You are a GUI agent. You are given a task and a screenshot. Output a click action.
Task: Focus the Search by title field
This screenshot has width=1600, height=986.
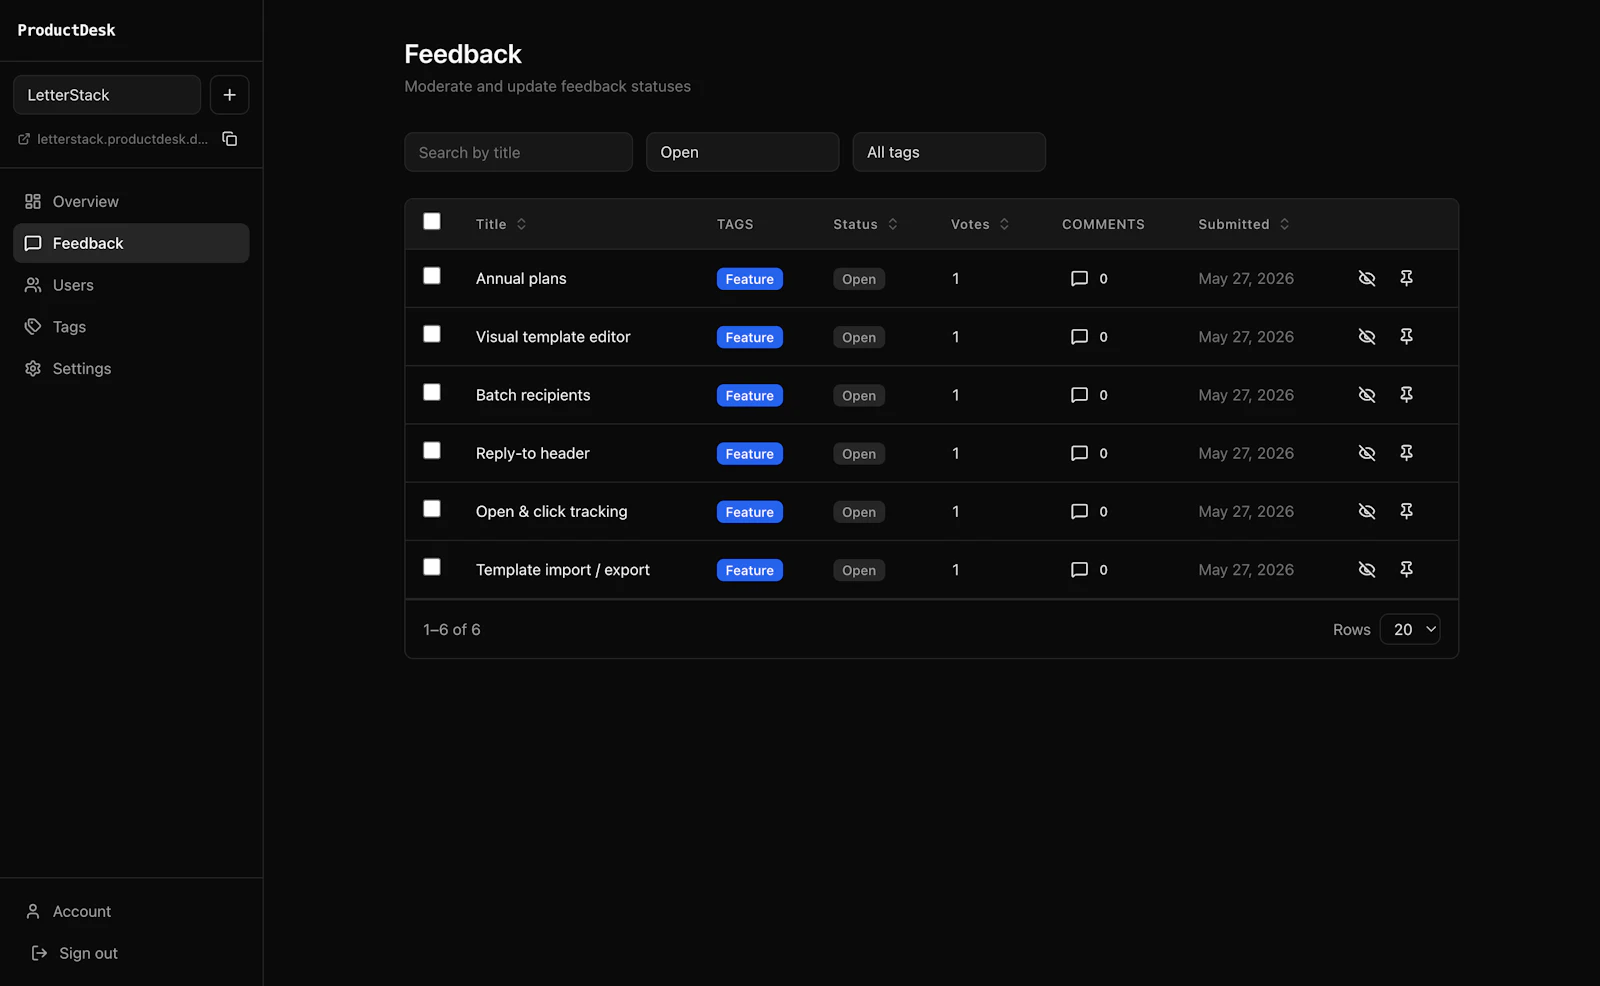point(518,152)
